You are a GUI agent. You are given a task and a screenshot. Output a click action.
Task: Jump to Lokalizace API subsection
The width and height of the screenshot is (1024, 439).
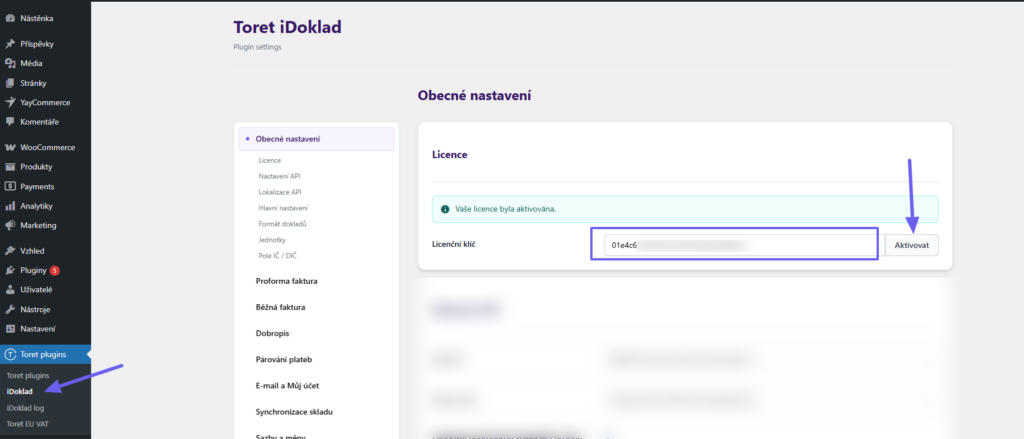[280, 192]
